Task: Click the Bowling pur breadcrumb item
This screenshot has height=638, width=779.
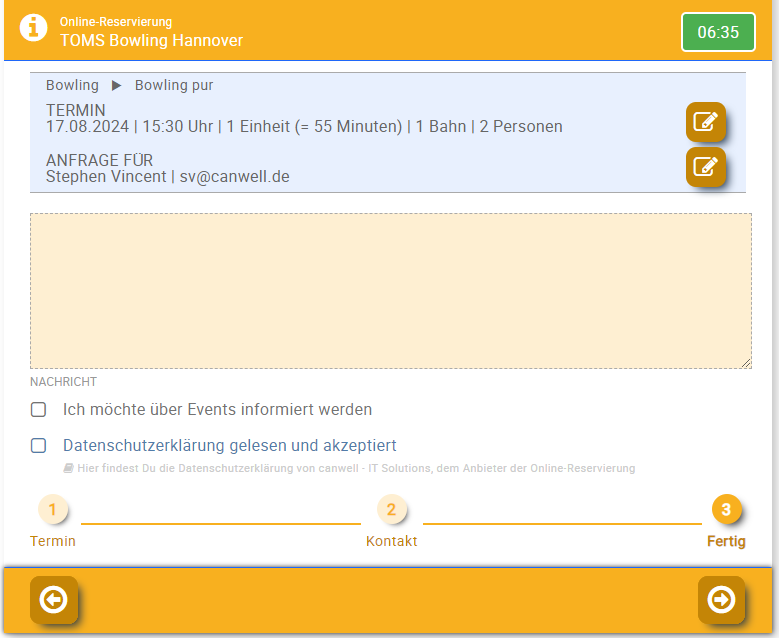Action: [x=174, y=86]
